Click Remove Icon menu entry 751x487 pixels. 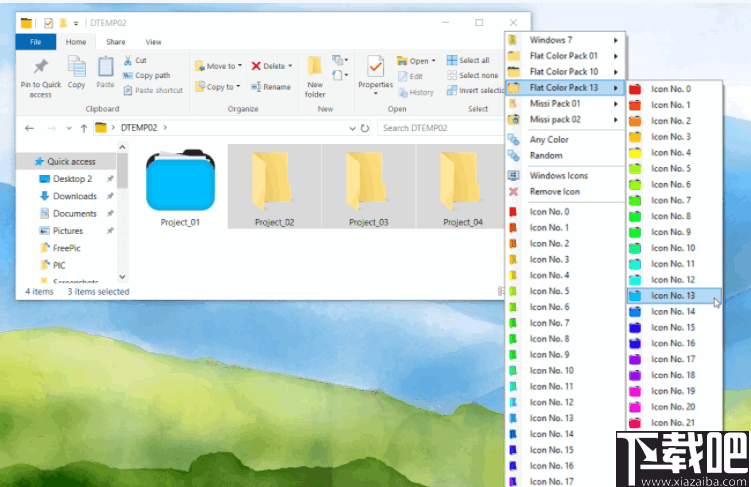(x=565, y=191)
